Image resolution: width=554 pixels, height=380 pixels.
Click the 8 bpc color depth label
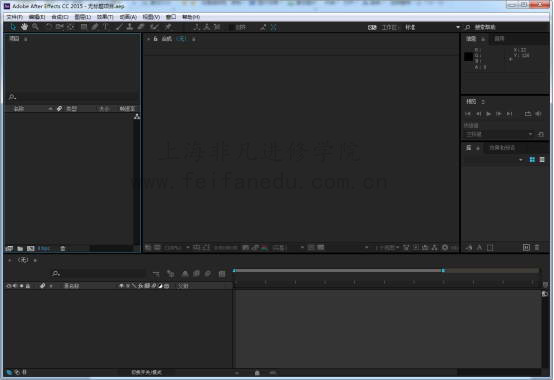point(44,249)
